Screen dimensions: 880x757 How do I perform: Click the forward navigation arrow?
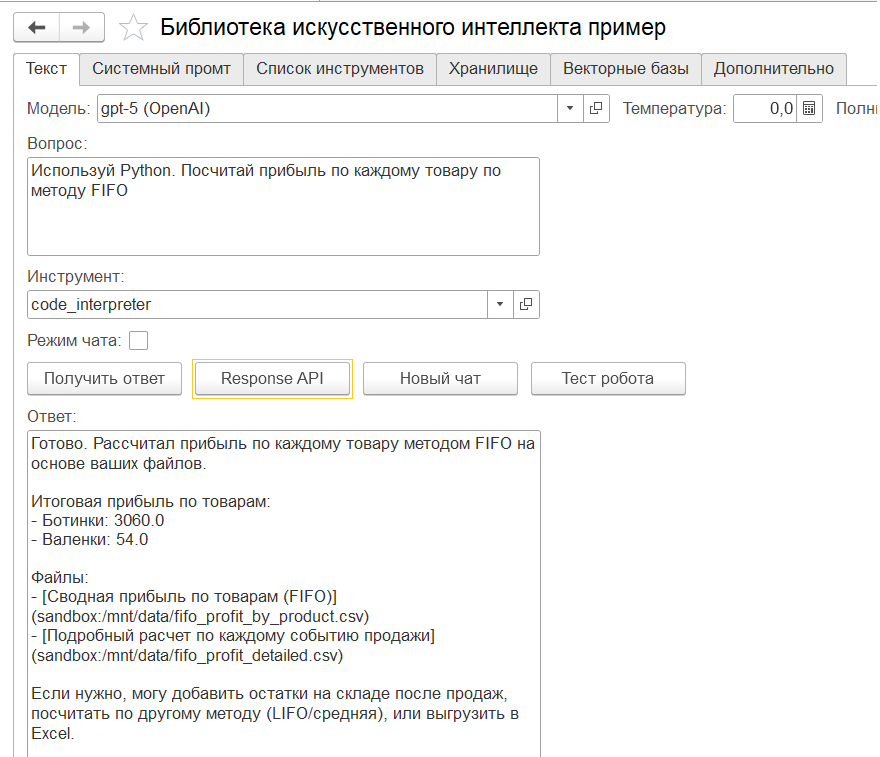81,27
